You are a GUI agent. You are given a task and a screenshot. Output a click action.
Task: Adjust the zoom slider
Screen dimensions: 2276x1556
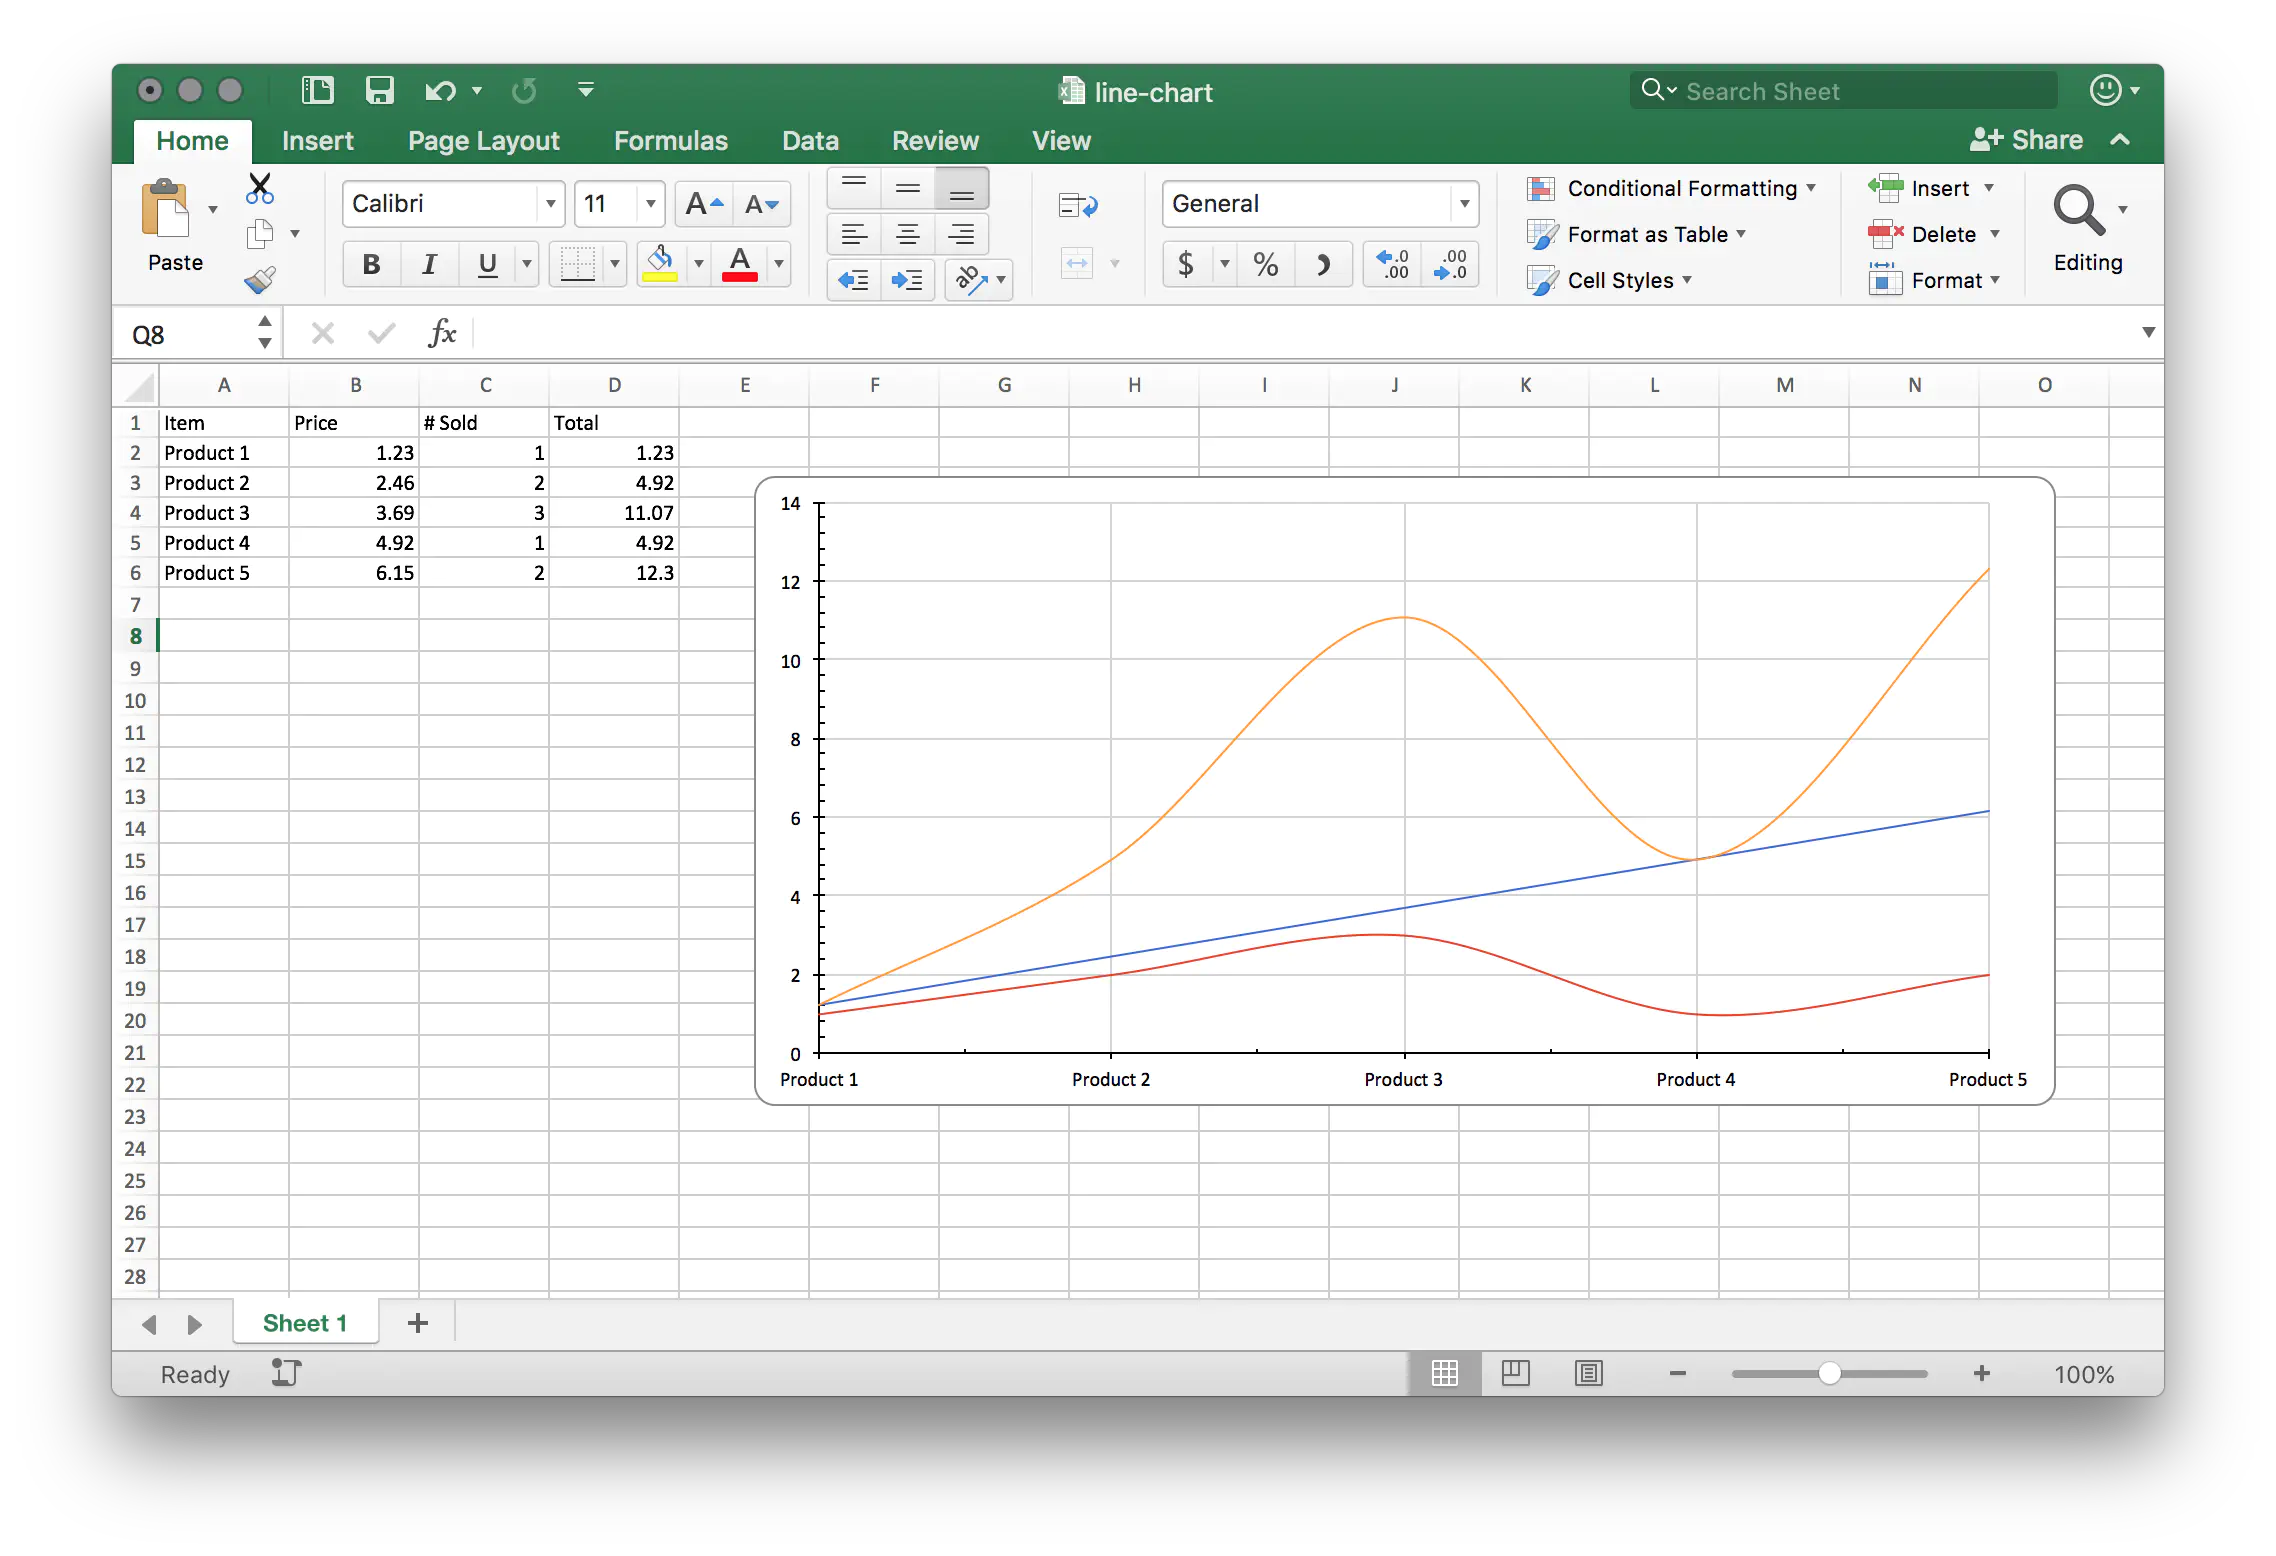(x=1830, y=1373)
